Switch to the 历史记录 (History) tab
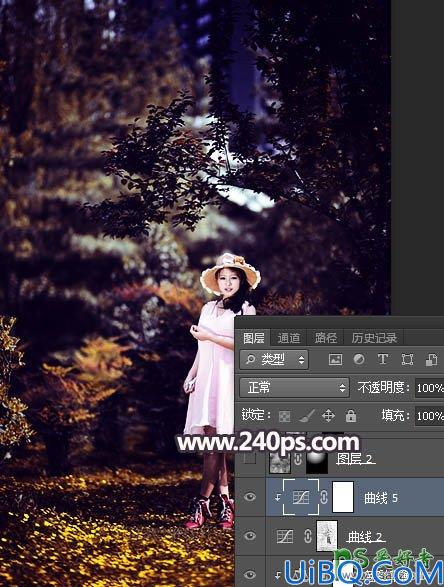Screen dimensions: 444x587 [374, 338]
